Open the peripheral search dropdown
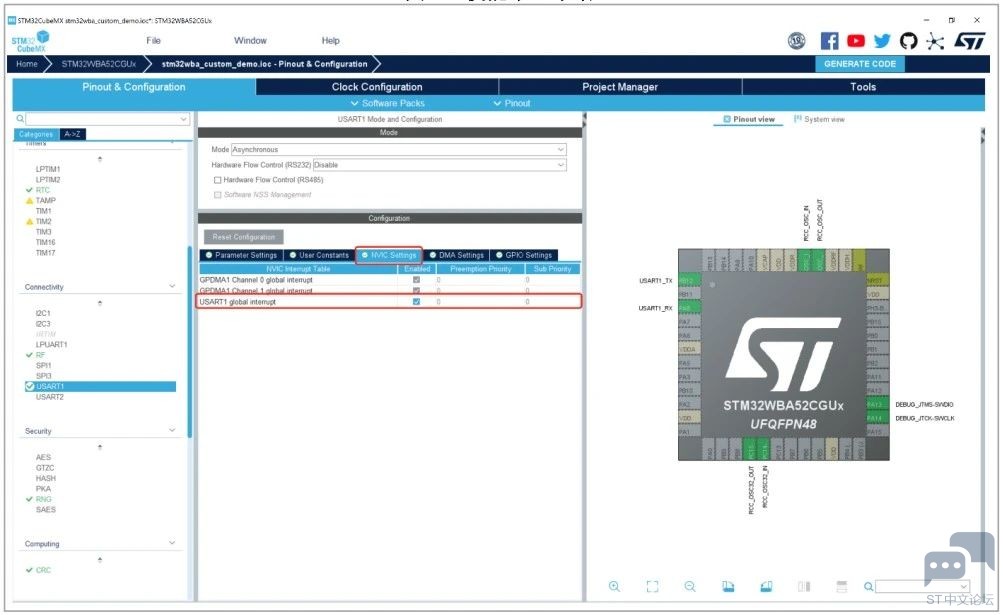Viewport: 1003px width, 615px height. 184,119
